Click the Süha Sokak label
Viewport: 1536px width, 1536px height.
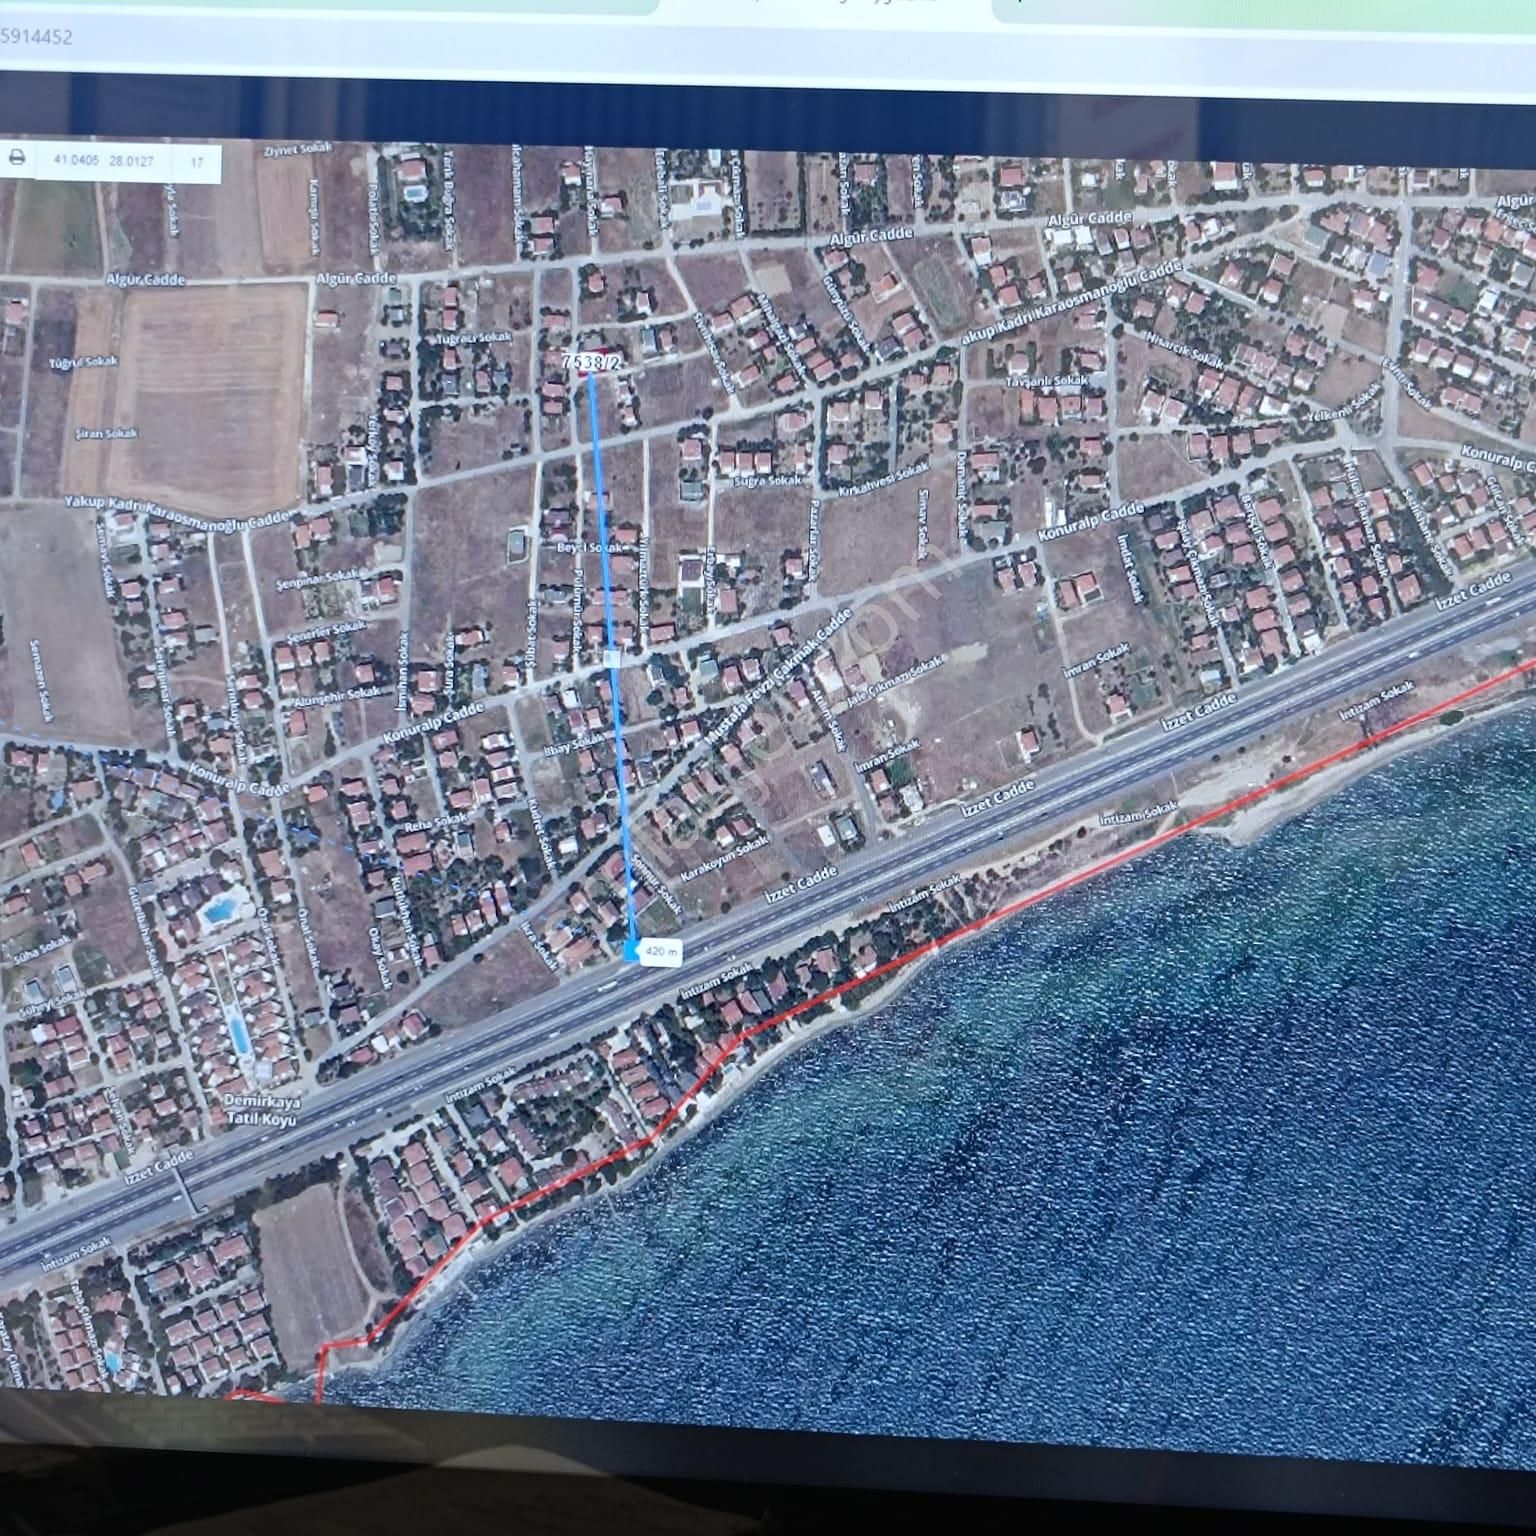pos(42,949)
